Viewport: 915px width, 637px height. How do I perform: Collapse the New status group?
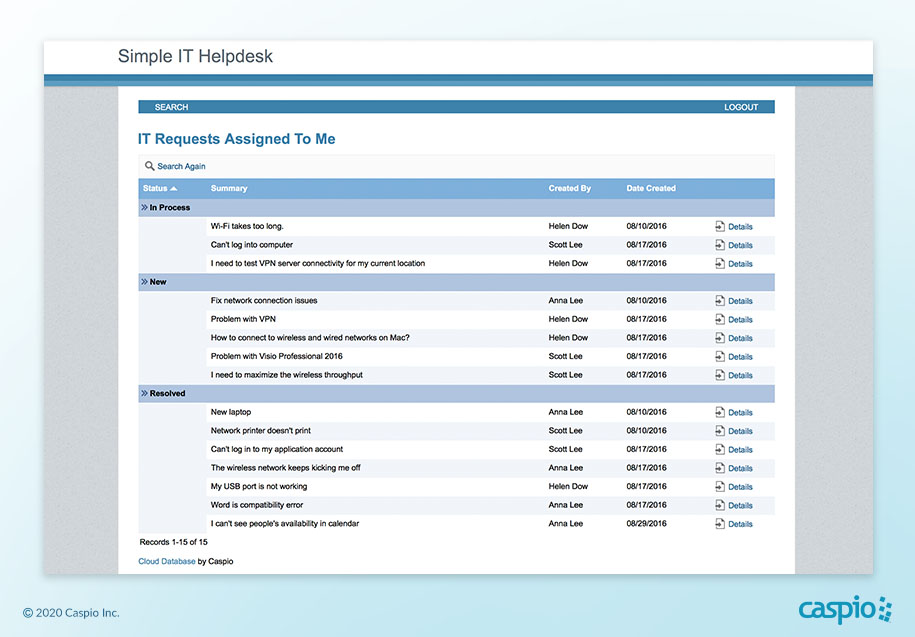[x=144, y=282]
